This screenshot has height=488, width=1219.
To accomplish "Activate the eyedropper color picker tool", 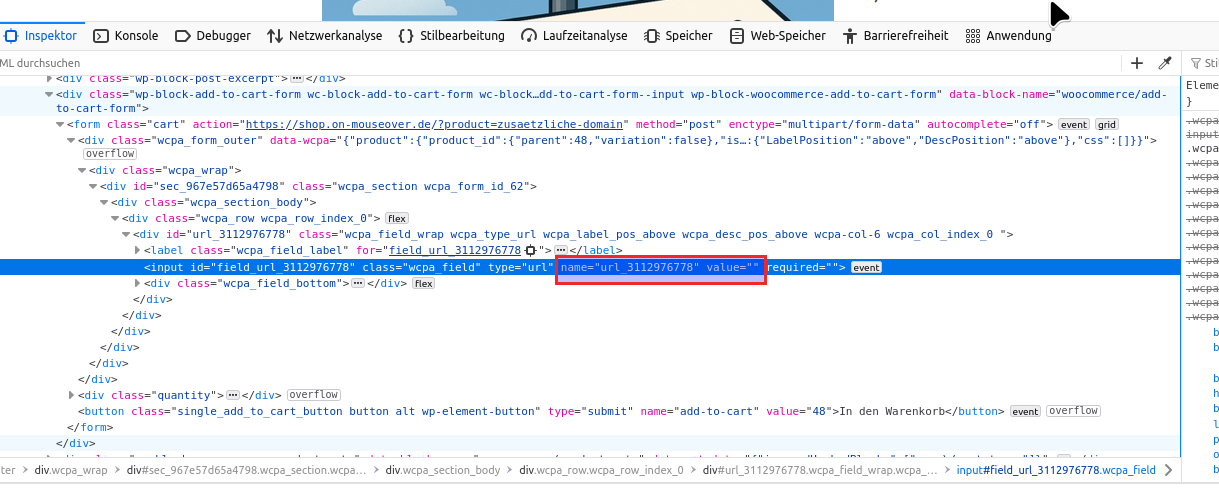I will (1164, 63).
